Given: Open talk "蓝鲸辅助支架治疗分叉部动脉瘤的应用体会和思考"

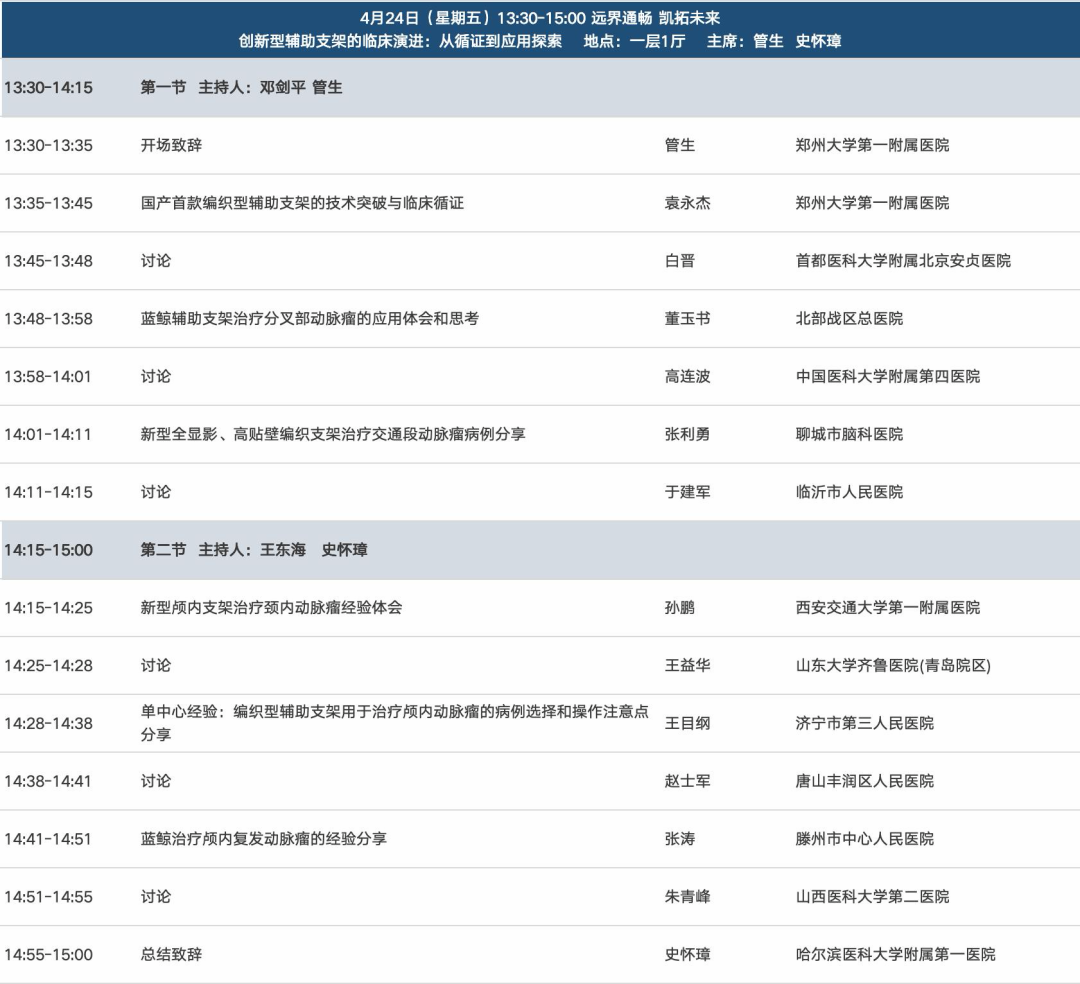Looking at the screenshot, I should click(309, 319).
